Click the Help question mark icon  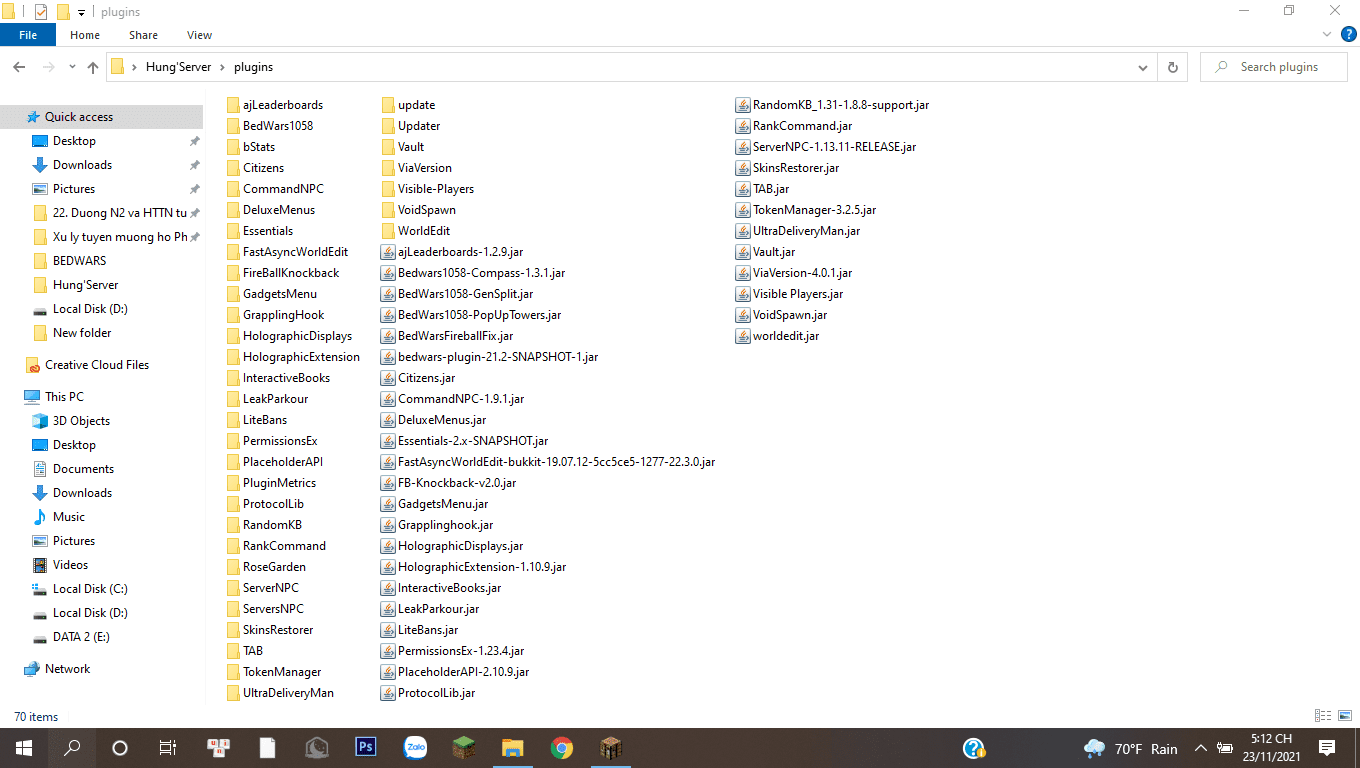coord(1348,34)
